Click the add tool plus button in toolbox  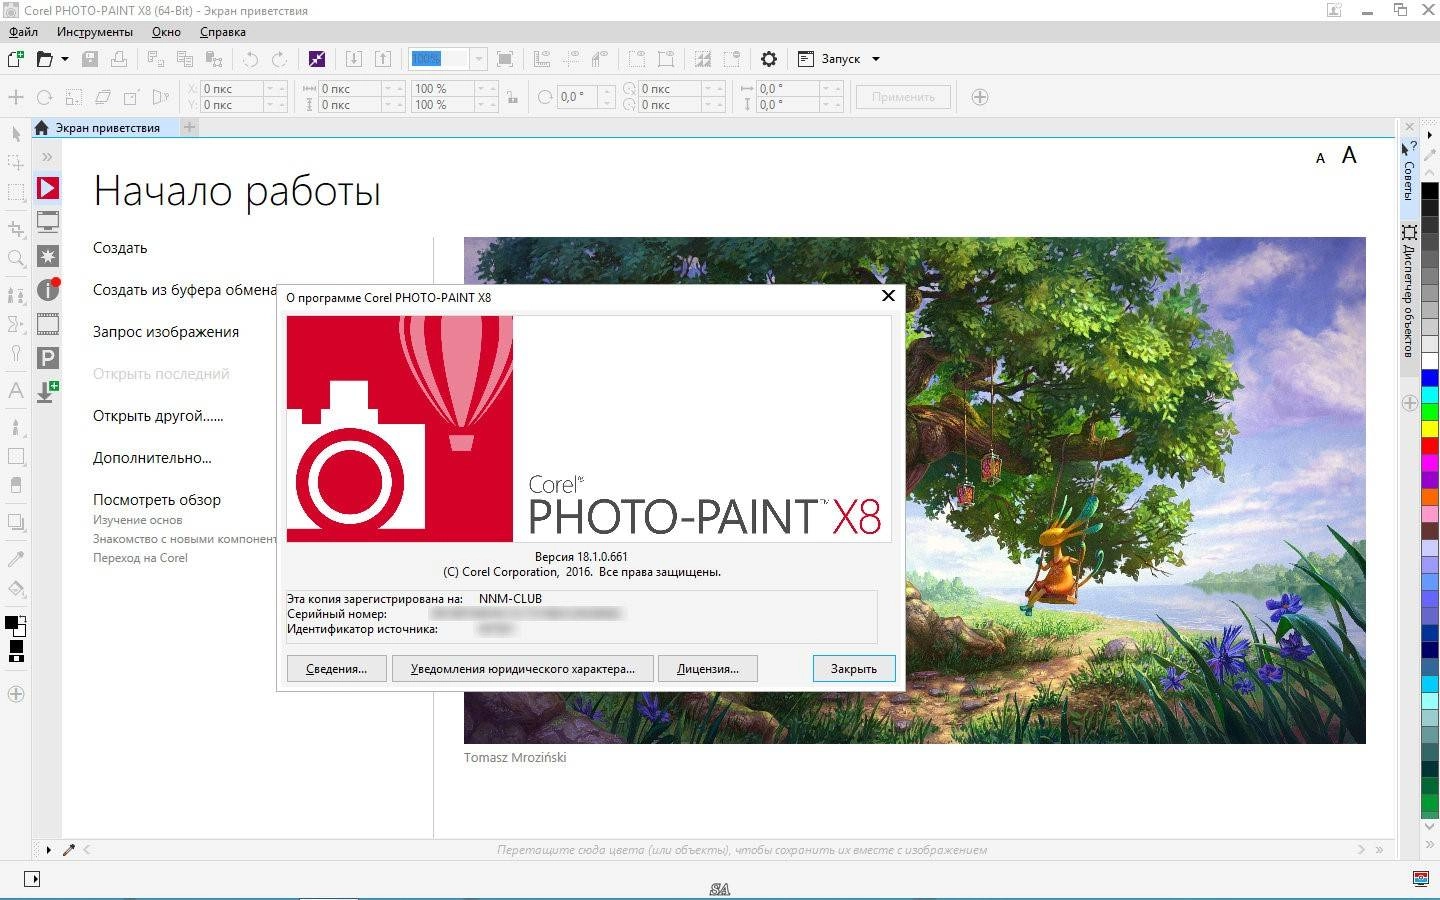tap(16, 694)
